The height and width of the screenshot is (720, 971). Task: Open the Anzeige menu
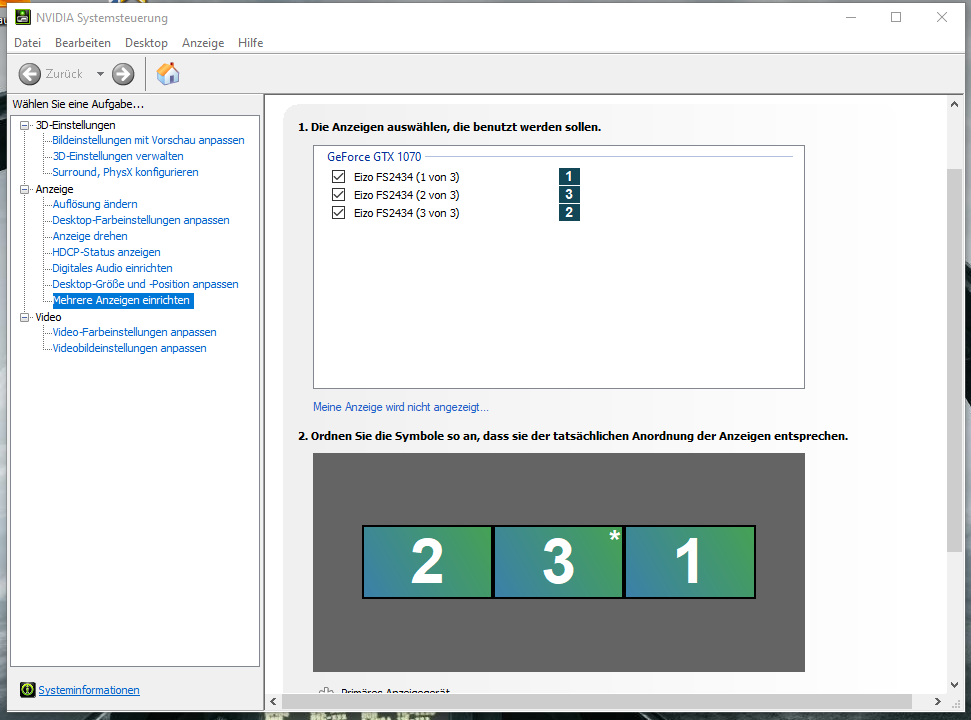coord(203,43)
